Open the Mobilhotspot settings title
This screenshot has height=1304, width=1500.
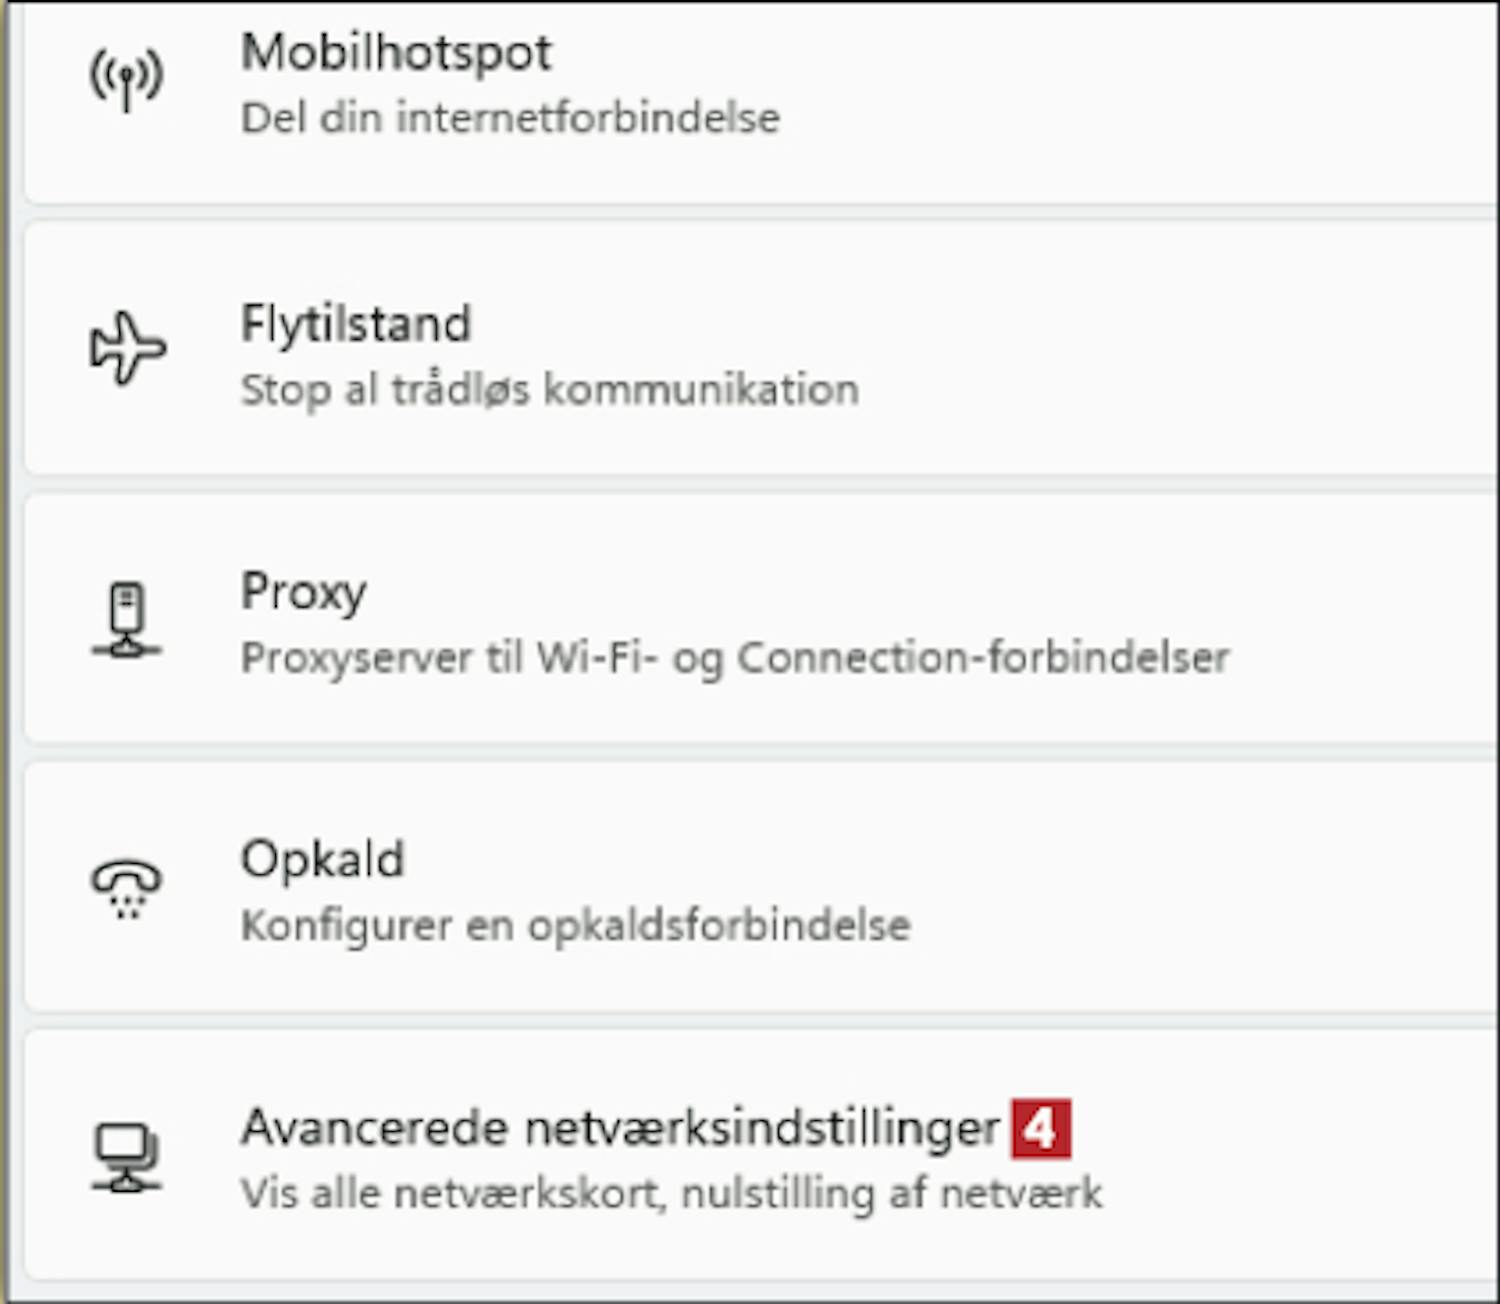(396, 53)
